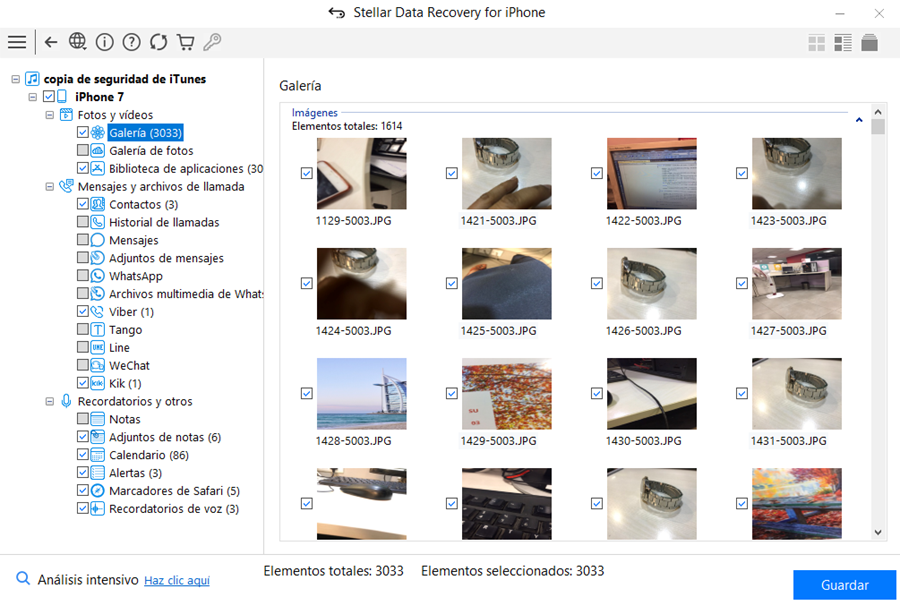Open the language globe icon
Viewport: 900px width, 614px height.
(78, 42)
